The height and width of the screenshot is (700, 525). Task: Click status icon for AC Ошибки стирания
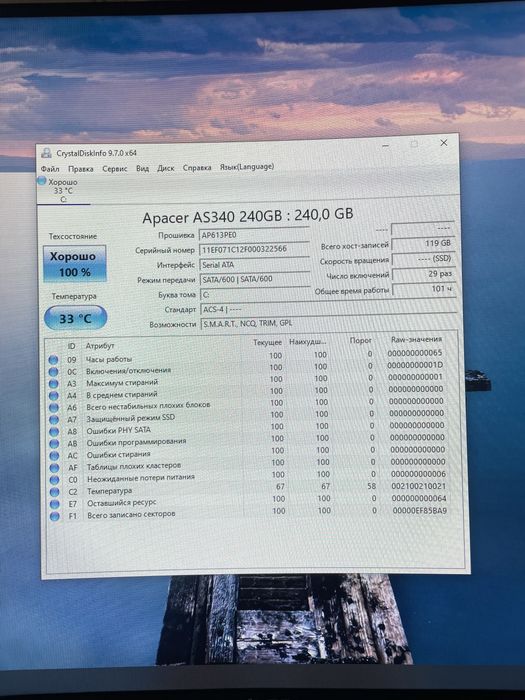[54, 456]
